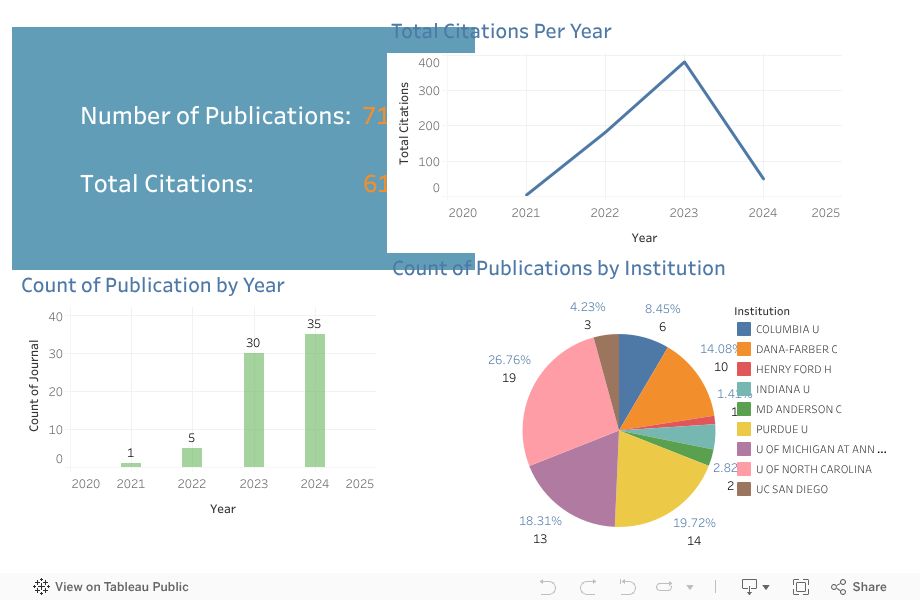Image resolution: width=920 pixels, height=600 pixels.
Task: Toggle full screen view icon
Action: [x=801, y=587]
